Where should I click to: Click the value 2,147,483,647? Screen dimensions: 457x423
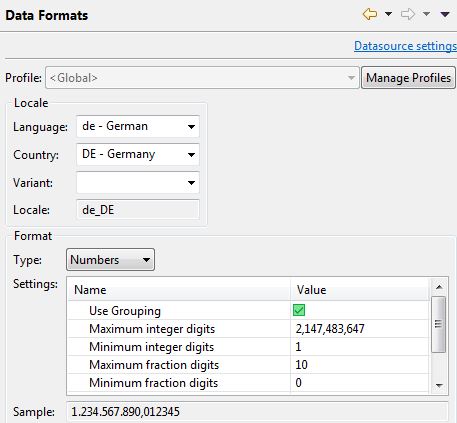(x=330, y=329)
